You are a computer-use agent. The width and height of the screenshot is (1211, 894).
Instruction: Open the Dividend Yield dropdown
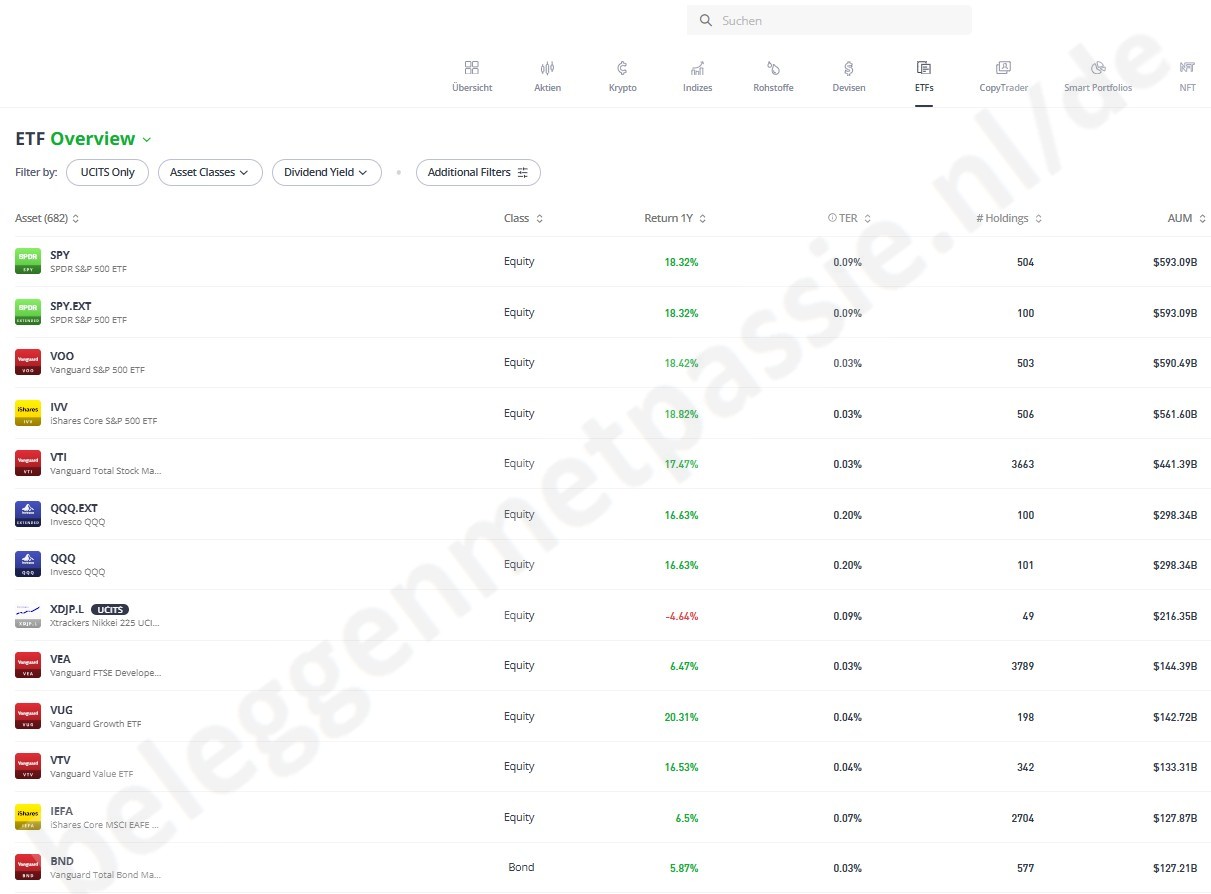coord(326,172)
